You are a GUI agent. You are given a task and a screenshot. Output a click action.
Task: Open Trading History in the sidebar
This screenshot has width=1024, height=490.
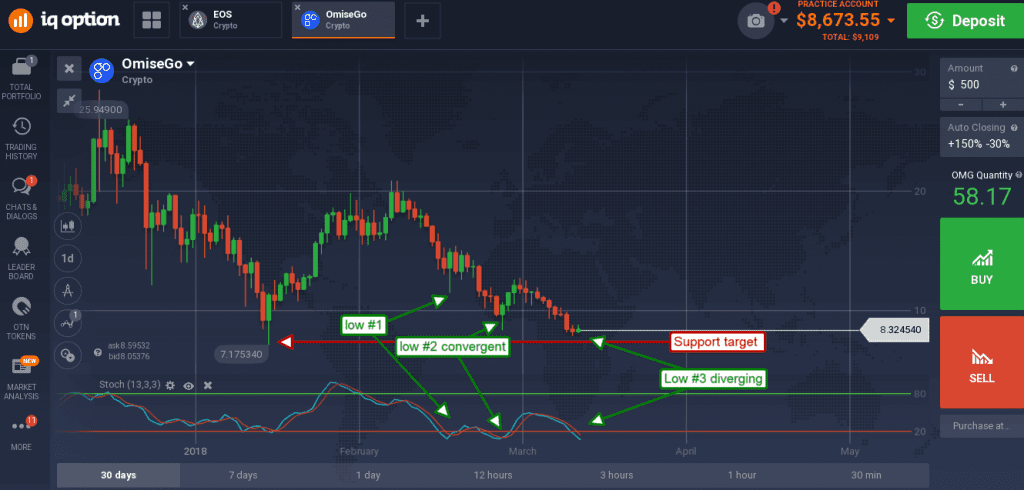click(x=23, y=139)
